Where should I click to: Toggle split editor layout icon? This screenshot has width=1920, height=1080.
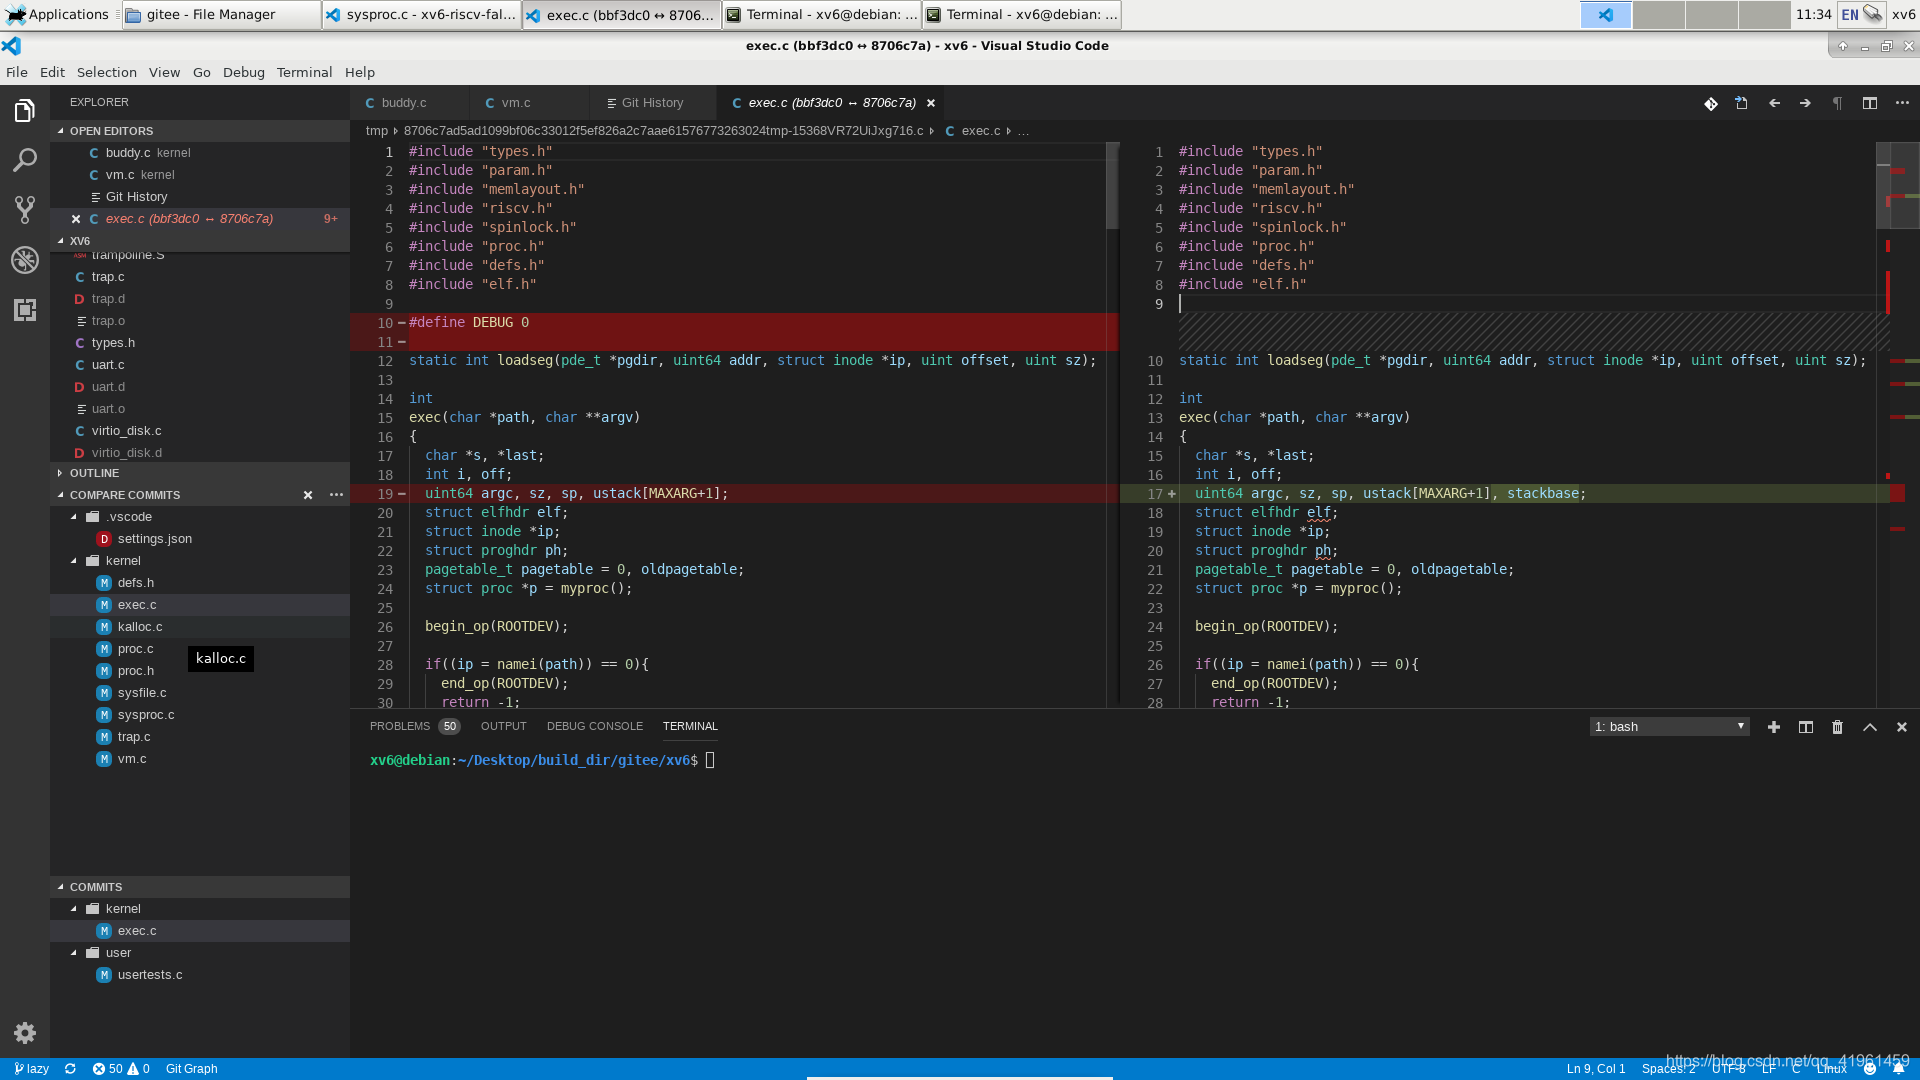pyautogui.click(x=1869, y=103)
